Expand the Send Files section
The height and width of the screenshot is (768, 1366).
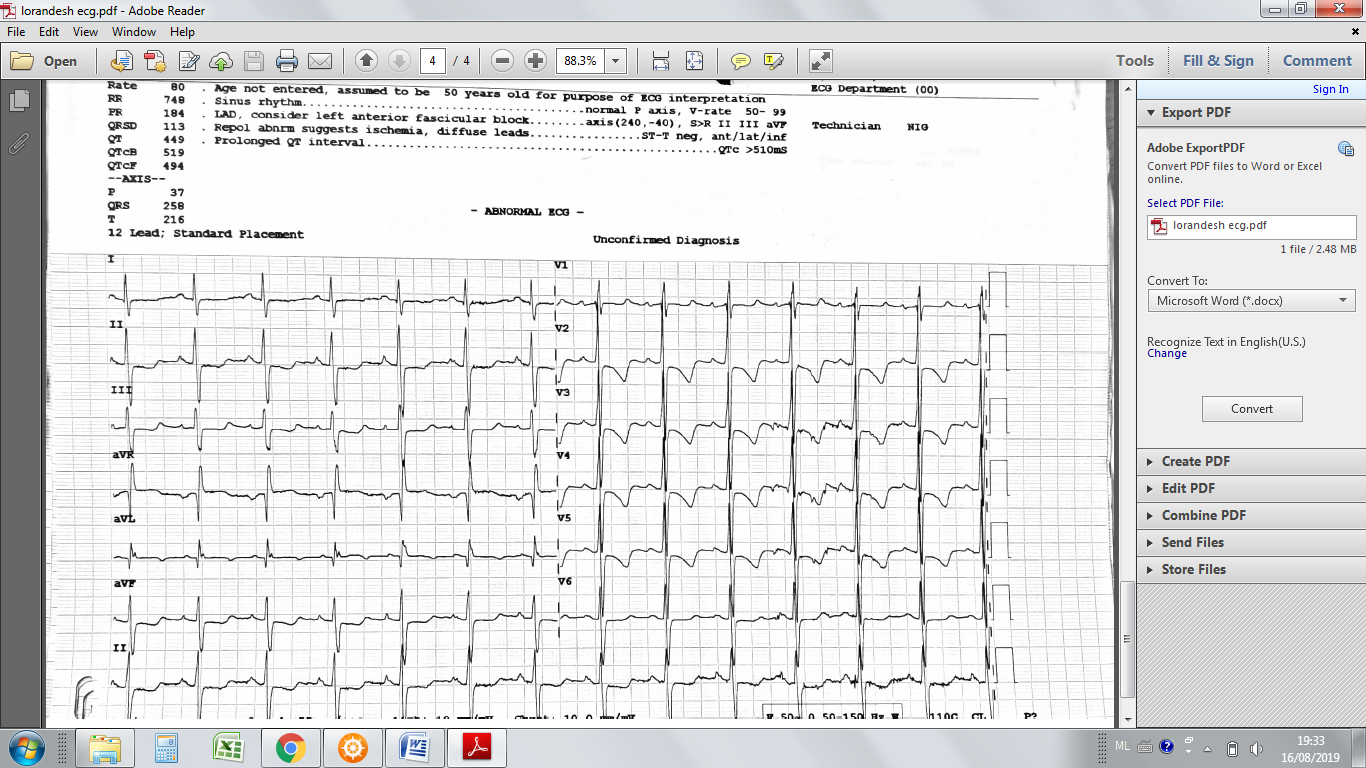pos(1251,542)
